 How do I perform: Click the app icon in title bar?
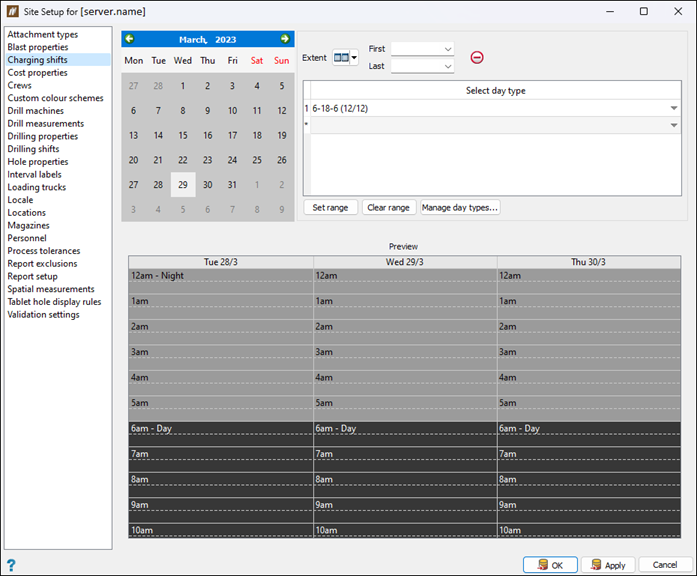[13, 11]
